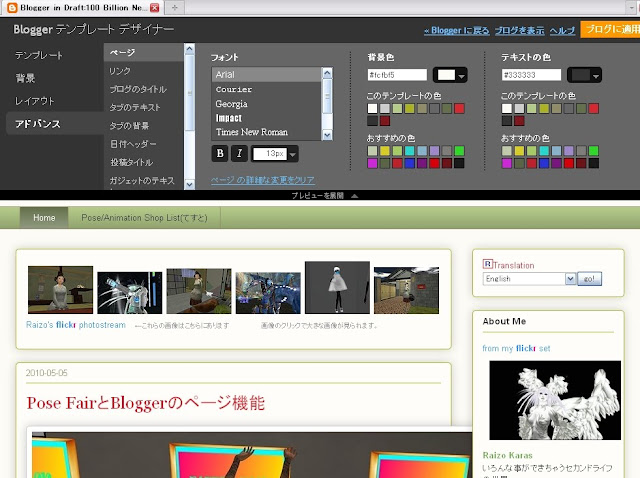Open the white winged avatar photo in About Me
640x478 pixels.
click(555, 400)
